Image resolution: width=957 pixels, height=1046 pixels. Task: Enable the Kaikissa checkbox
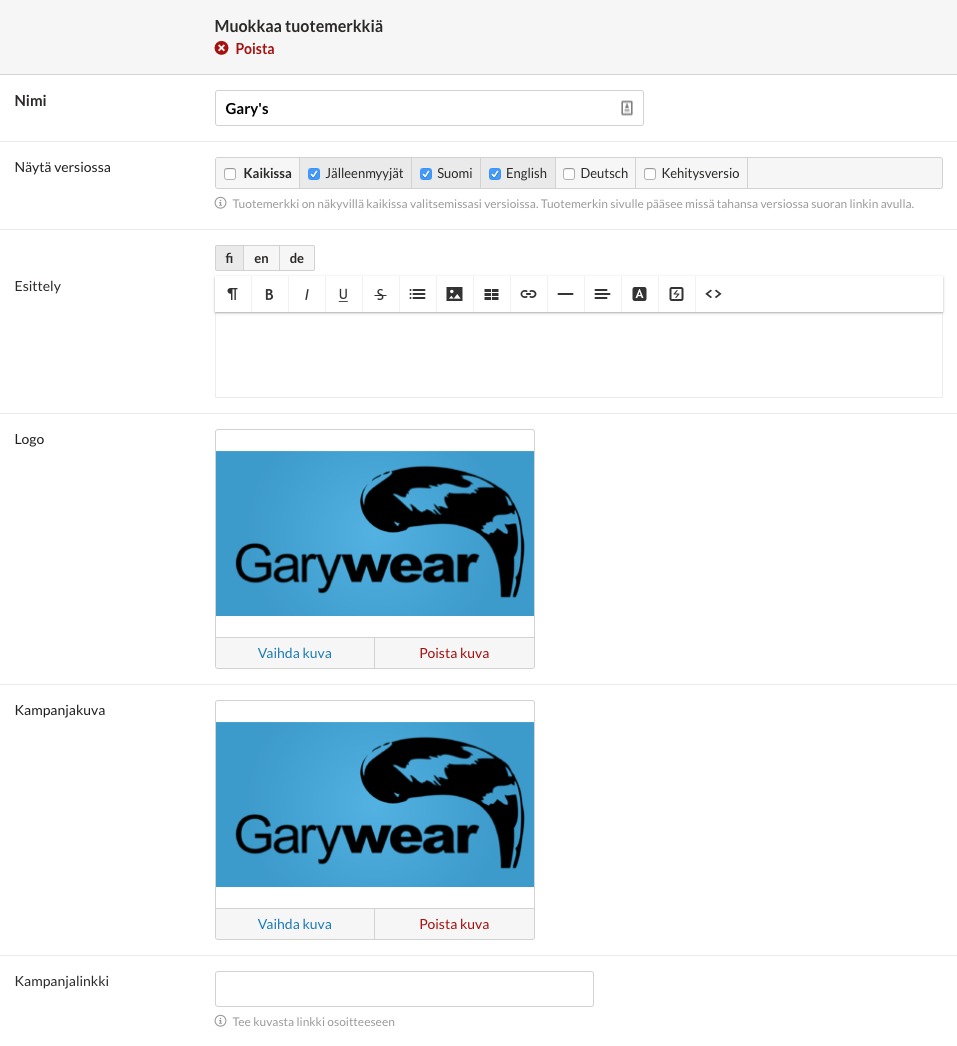coord(230,174)
